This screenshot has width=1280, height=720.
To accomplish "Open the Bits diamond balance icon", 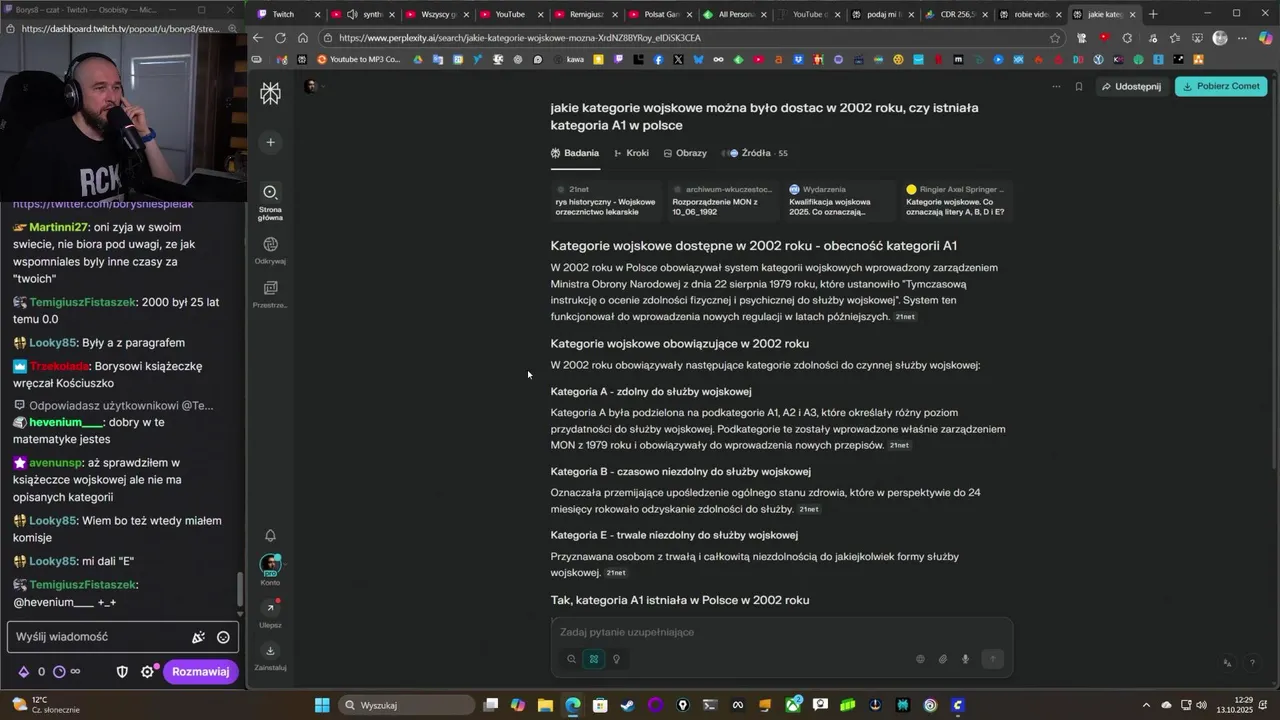I will [24, 672].
